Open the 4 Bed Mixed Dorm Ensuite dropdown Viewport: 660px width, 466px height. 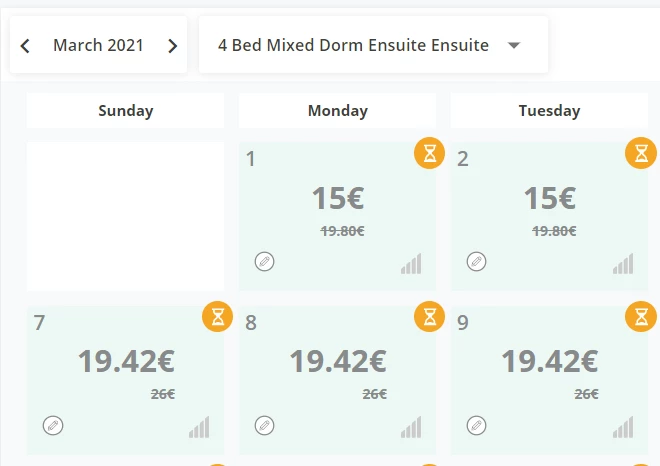[373, 45]
